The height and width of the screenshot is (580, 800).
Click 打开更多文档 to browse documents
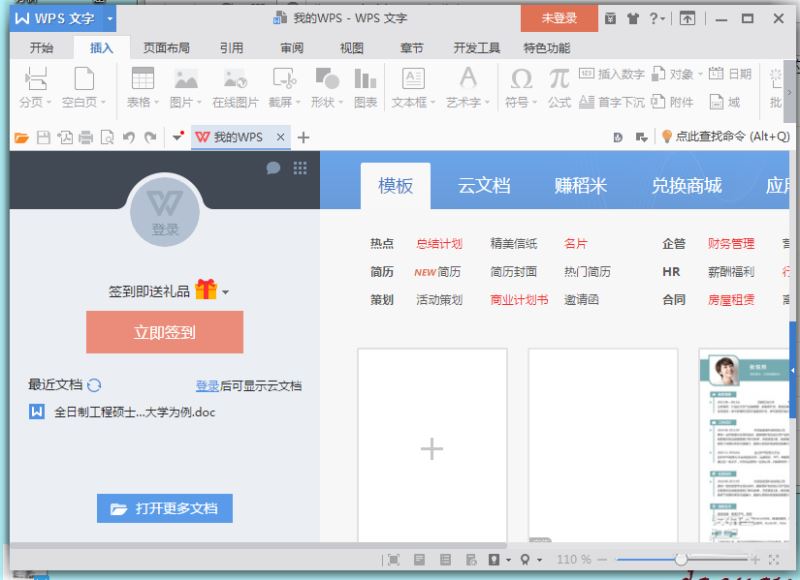click(x=164, y=508)
